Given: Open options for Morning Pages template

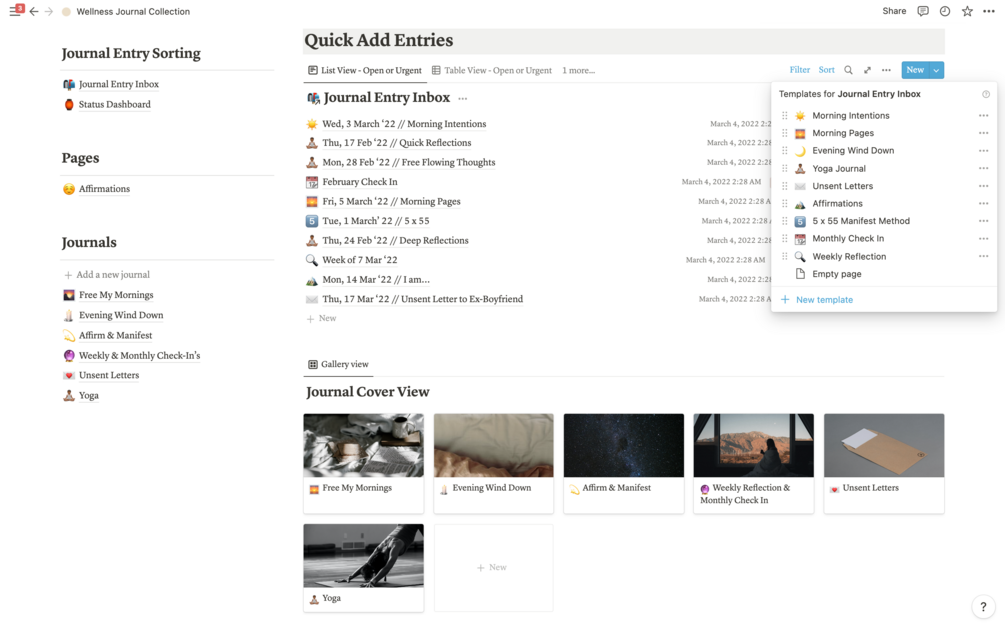Looking at the screenshot, I should pos(983,133).
